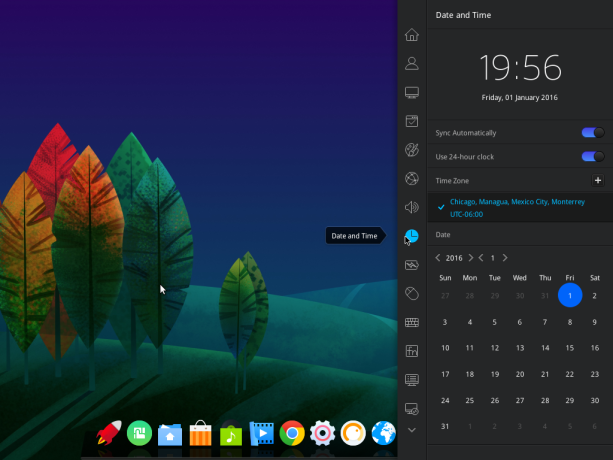Toggle the Sync Automatically switch
The width and height of the screenshot is (613, 460).
[x=593, y=132]
